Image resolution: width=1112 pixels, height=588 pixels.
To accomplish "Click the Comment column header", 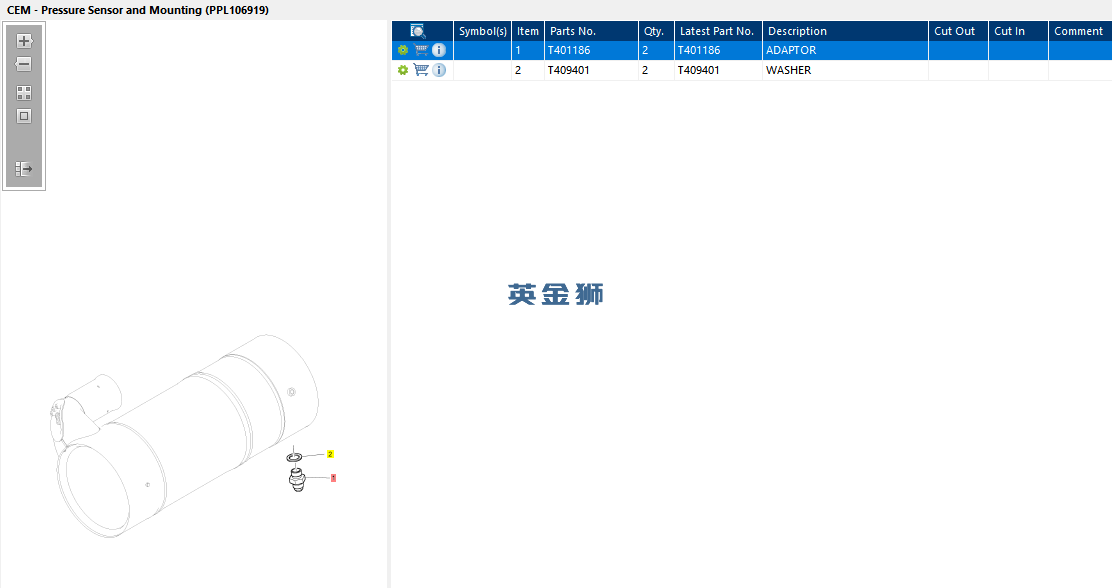I will (x=1079, y=31).
